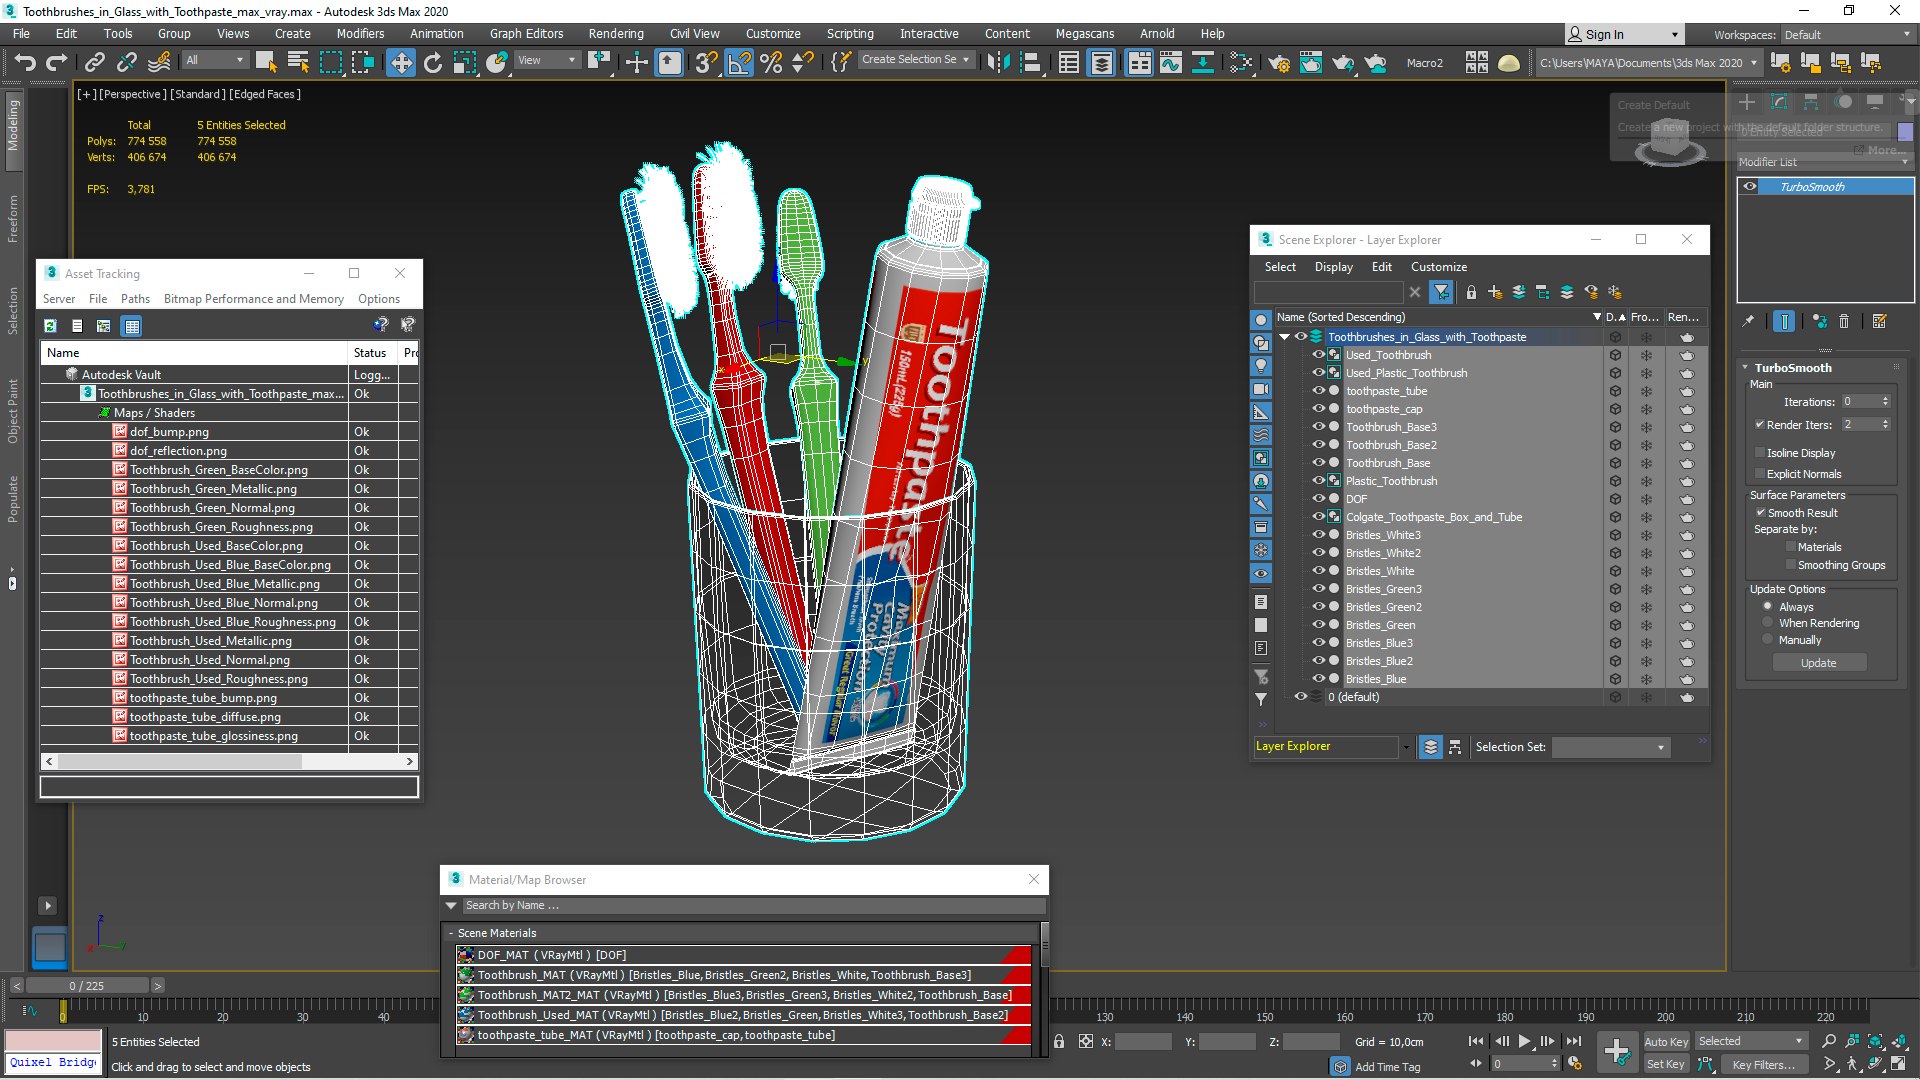Open Create panel plus icon

[x=1747, y=102]
